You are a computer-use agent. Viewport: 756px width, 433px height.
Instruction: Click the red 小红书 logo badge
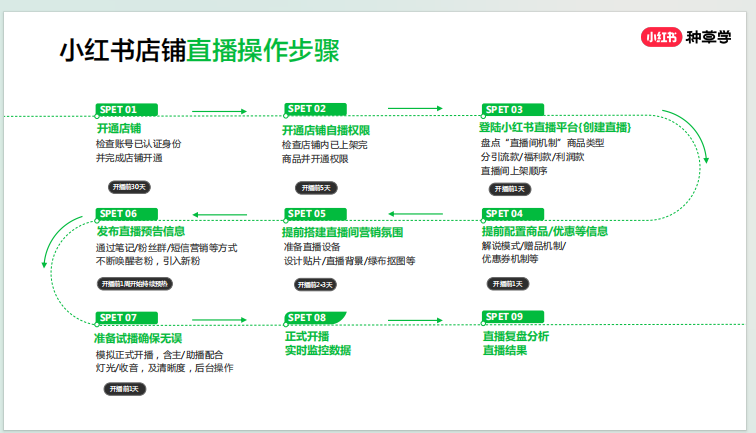coord(661,37)
